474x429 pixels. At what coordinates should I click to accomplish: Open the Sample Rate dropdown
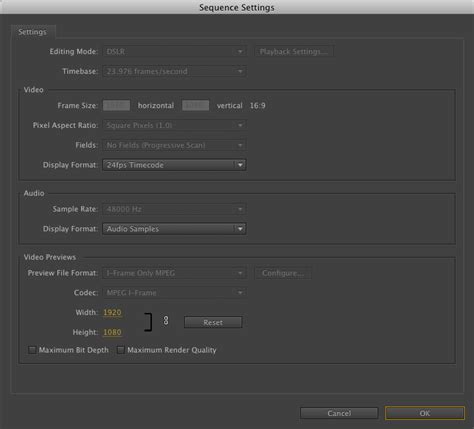[x=174, y=209]
